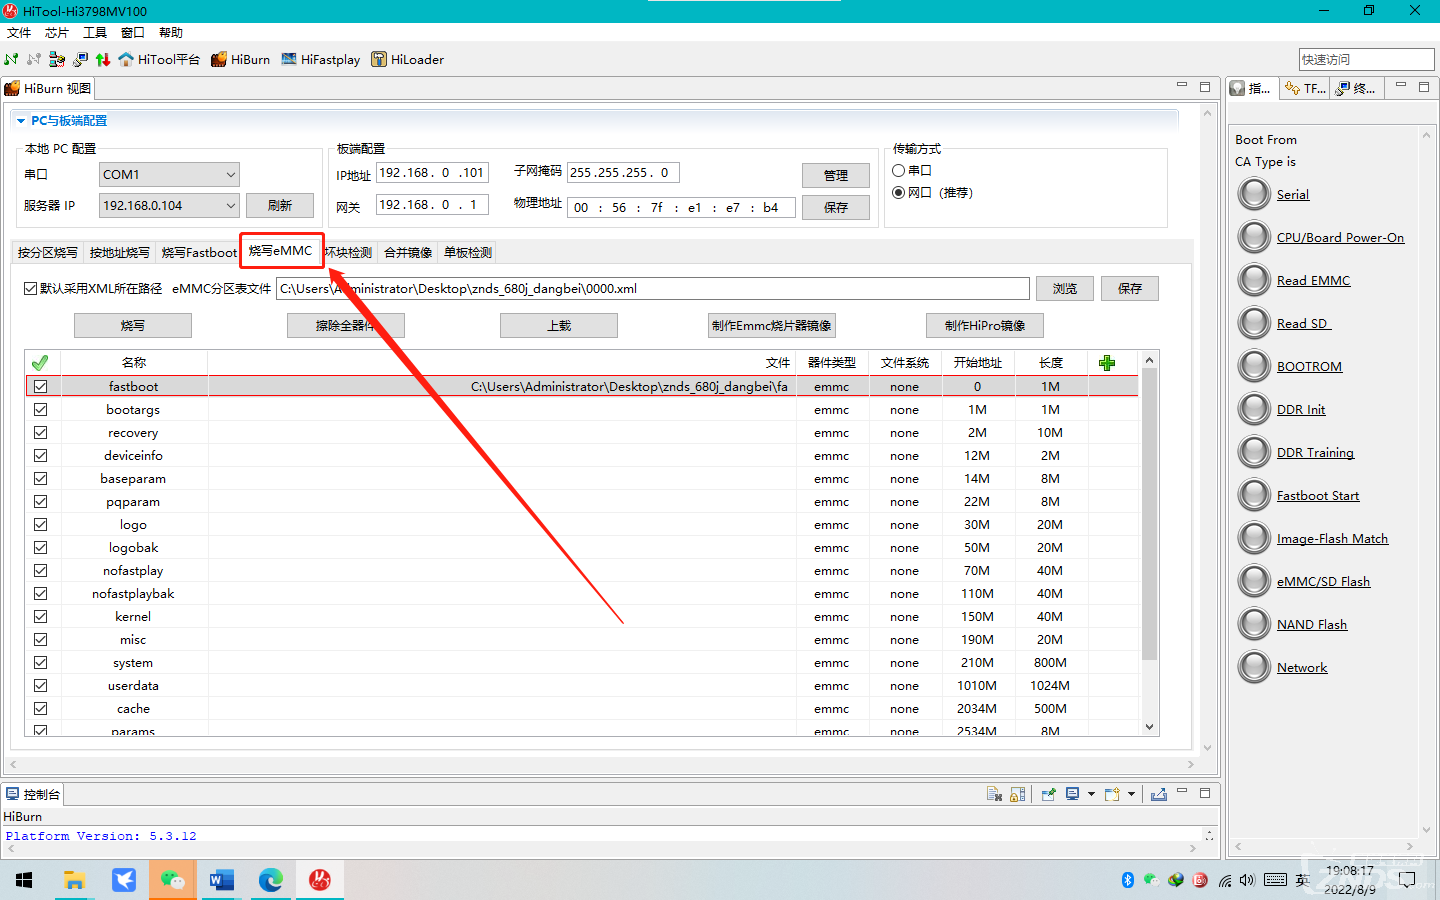Launch HiLoader from the toolbar
Image resolution: width=1440 pixels, height=900 pixels.
[x=407, y=59]
